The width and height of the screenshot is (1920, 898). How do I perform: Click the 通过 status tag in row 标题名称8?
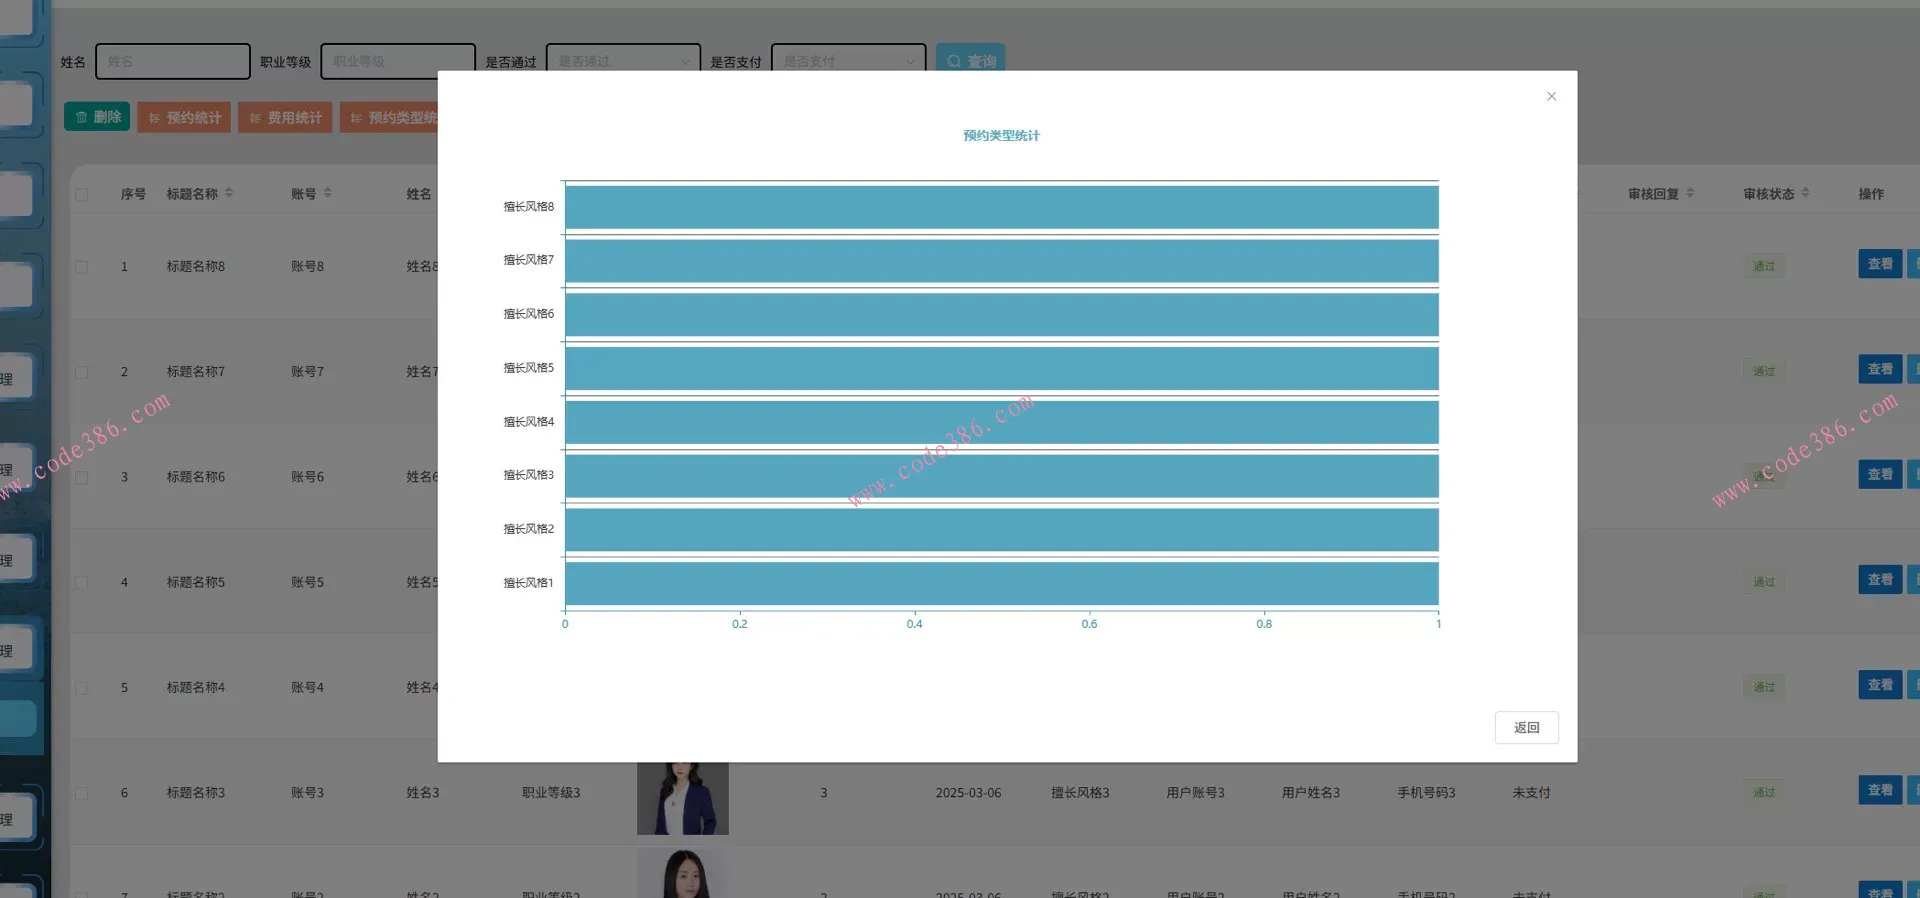[1764, 267]
